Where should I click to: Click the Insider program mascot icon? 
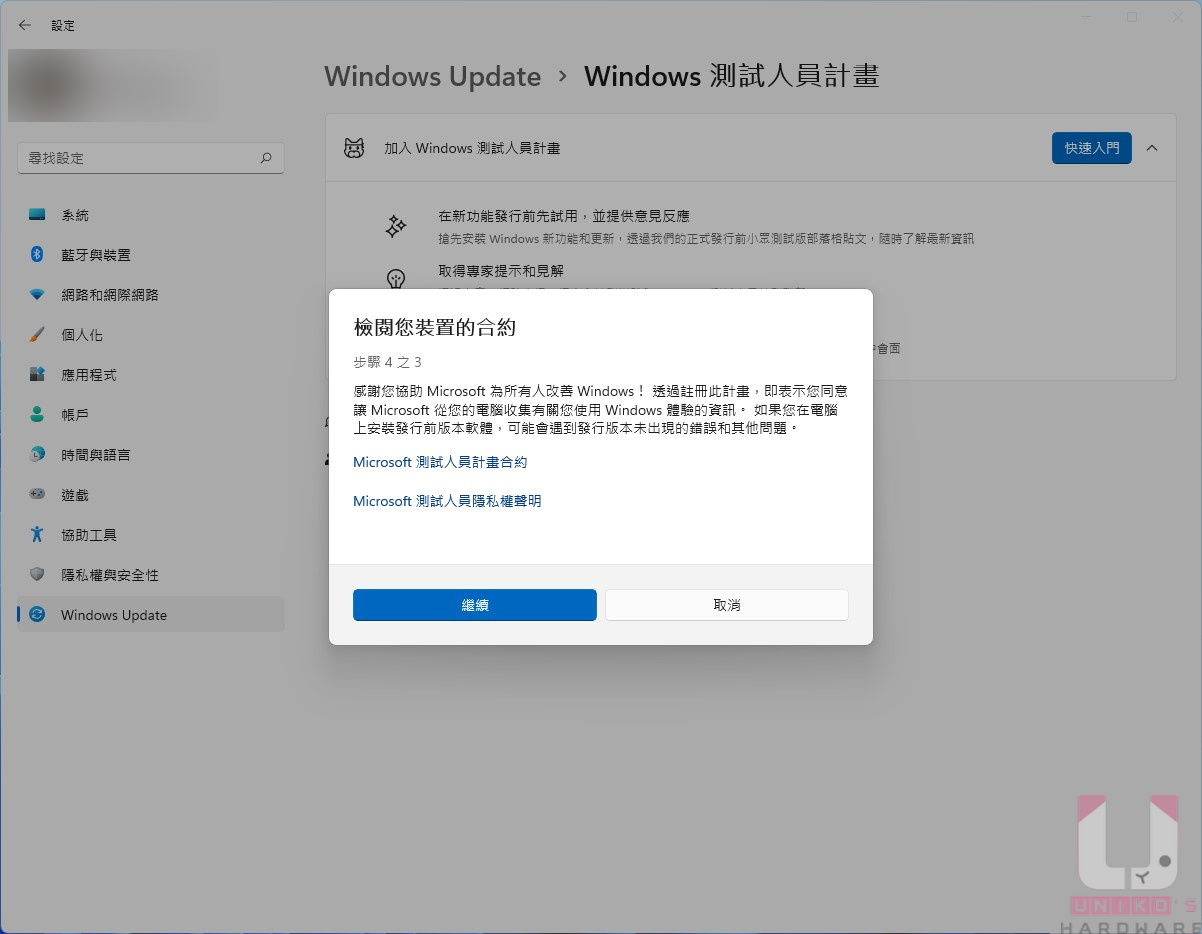pos(354,148)
